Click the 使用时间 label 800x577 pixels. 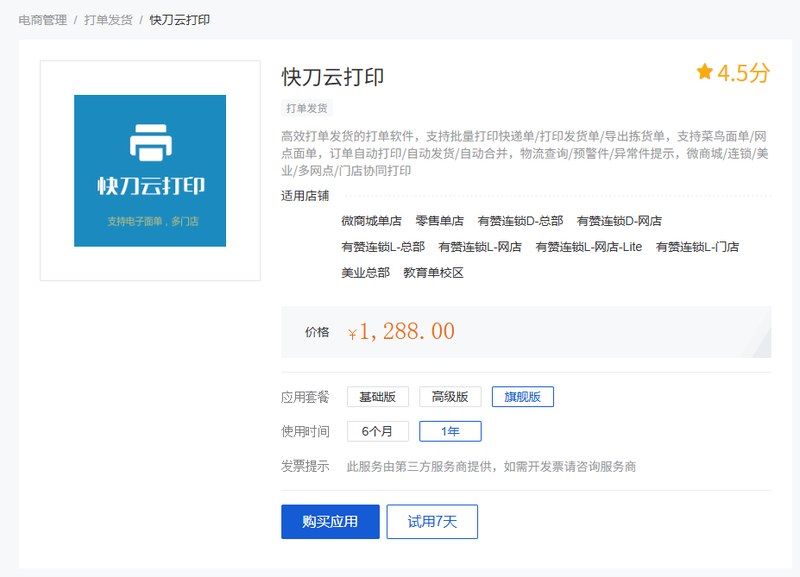click(x=305, y=432)
